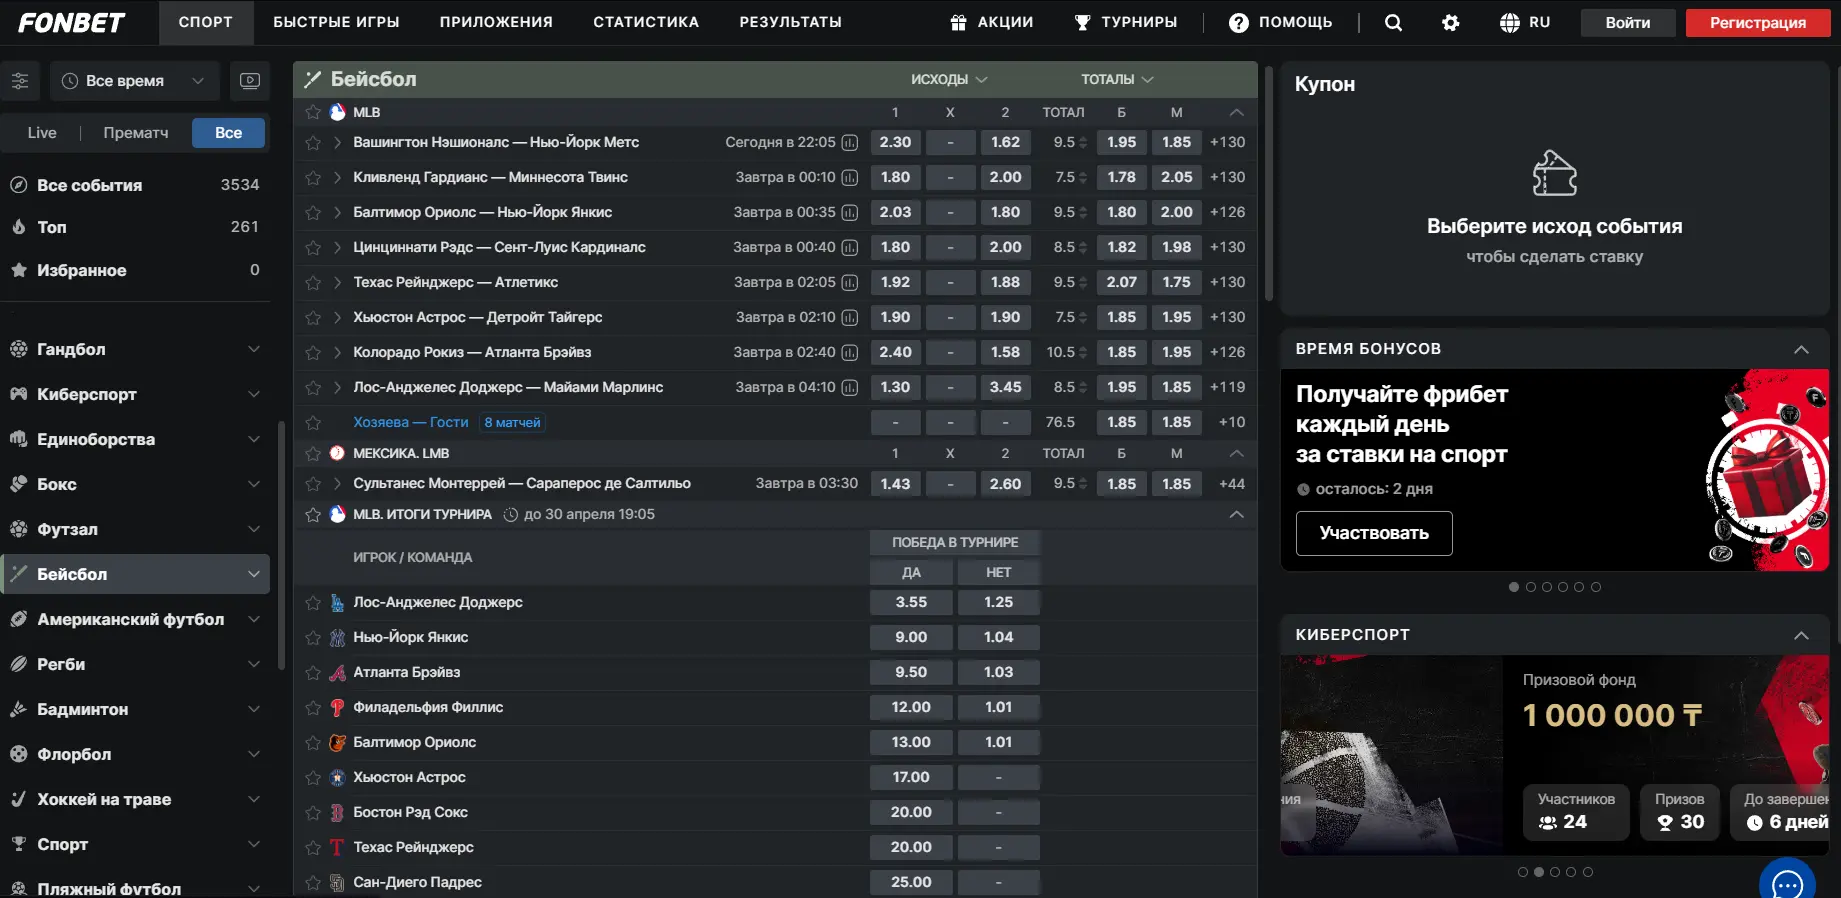This screenshot has width=1841, height=898.
Task: Click the Top flame icon in sidebar
Action: click(19, 227)
